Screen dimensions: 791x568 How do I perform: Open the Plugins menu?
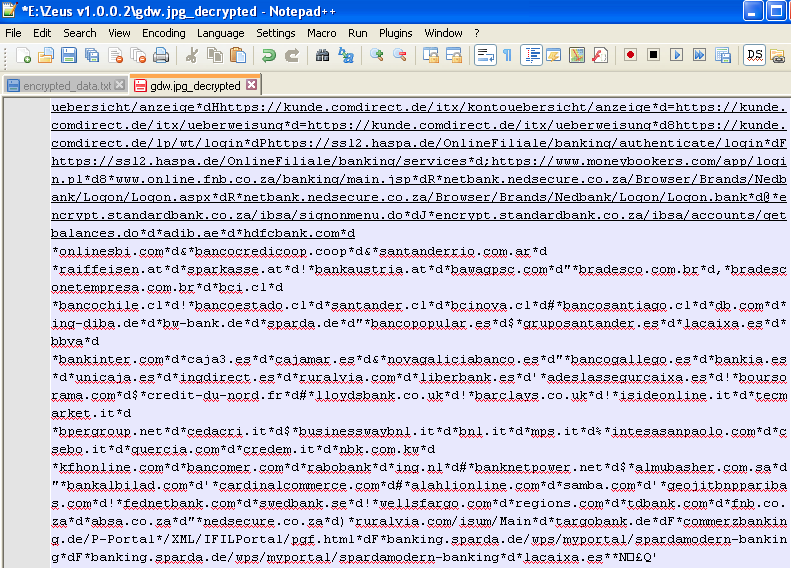[396, 33]
